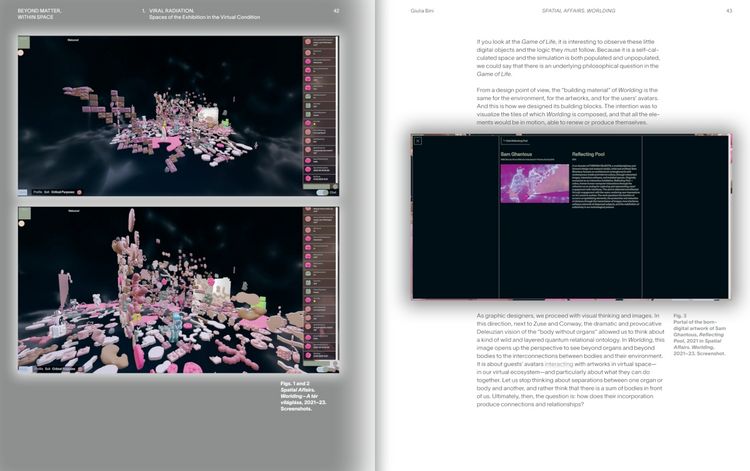Click the close X icon in Reflecting Pool portal
The height and width of the screenshot is (471, 750).
coord(418,141)
